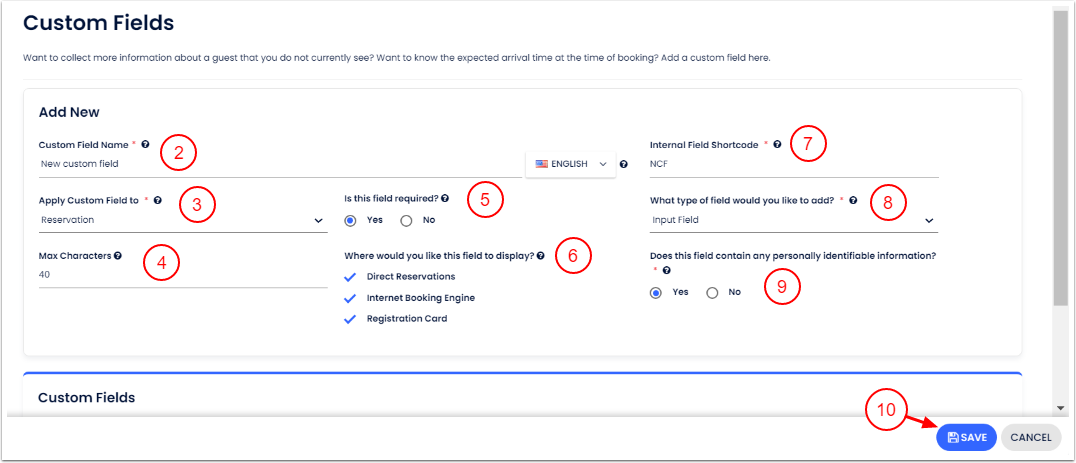This screenshot has height=463, width=1076.
Task: Select No for Is this field required
Action: point(406,220)
